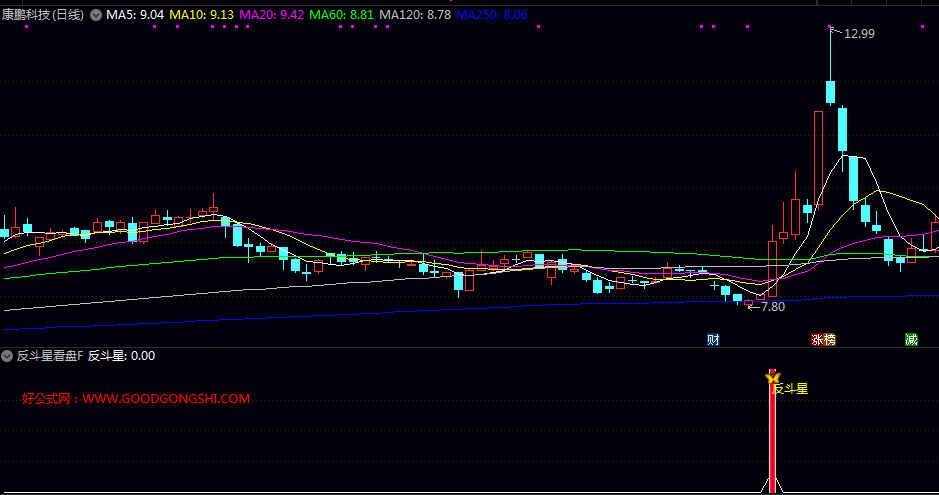Click the 反斗星看盘F indicator name
This screenshot has height=495, width=939.
[50, 356]
